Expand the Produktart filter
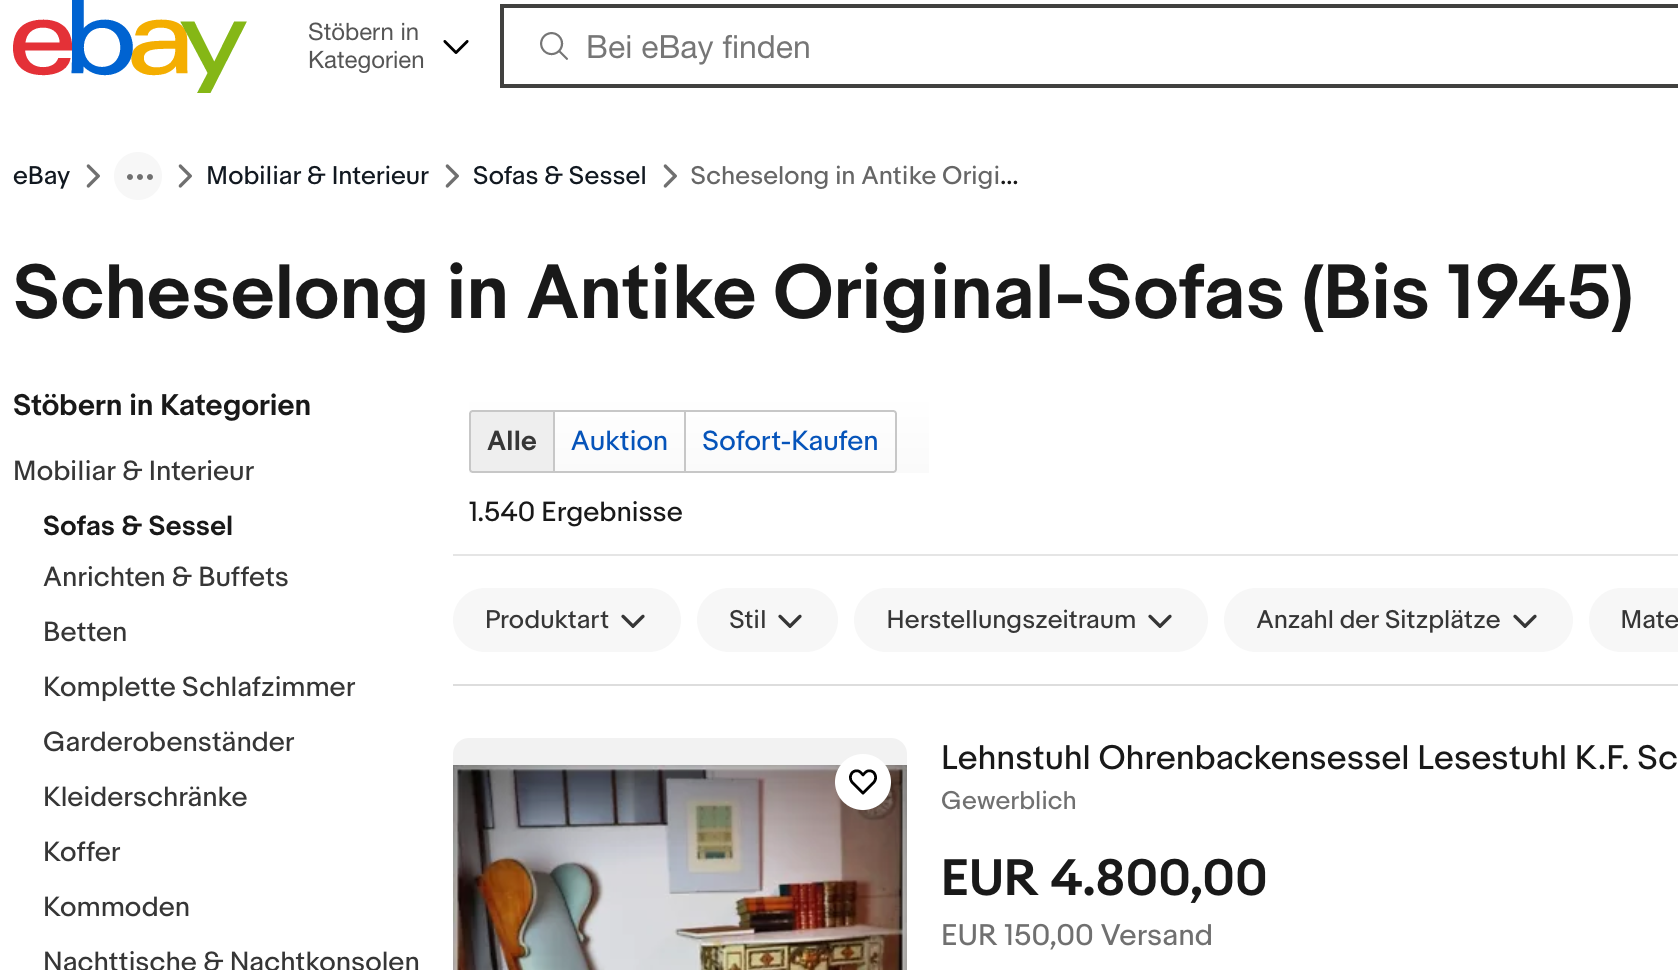Image resolution: width=1678 pixels, height=970 pixels. tap(566, 620)
